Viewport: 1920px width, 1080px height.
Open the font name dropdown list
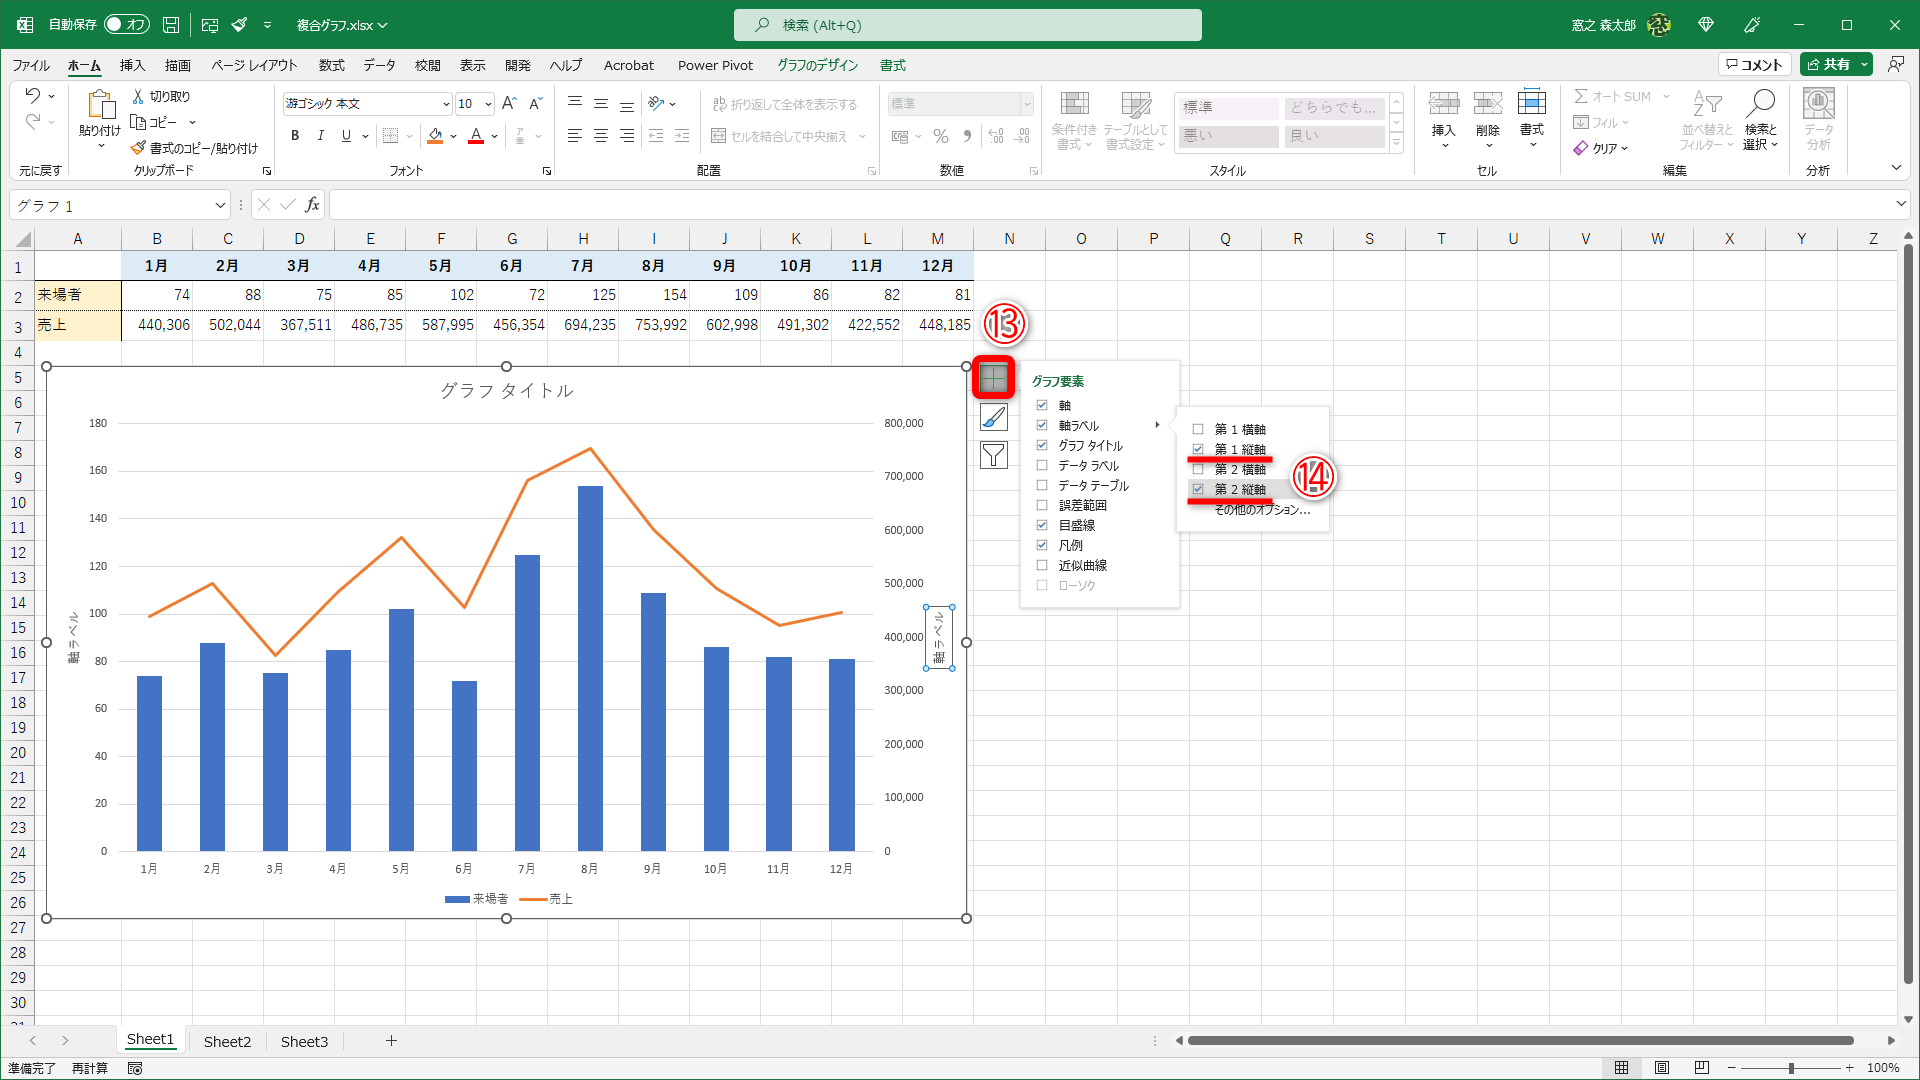pyautogui.click(x=446, y=104)
